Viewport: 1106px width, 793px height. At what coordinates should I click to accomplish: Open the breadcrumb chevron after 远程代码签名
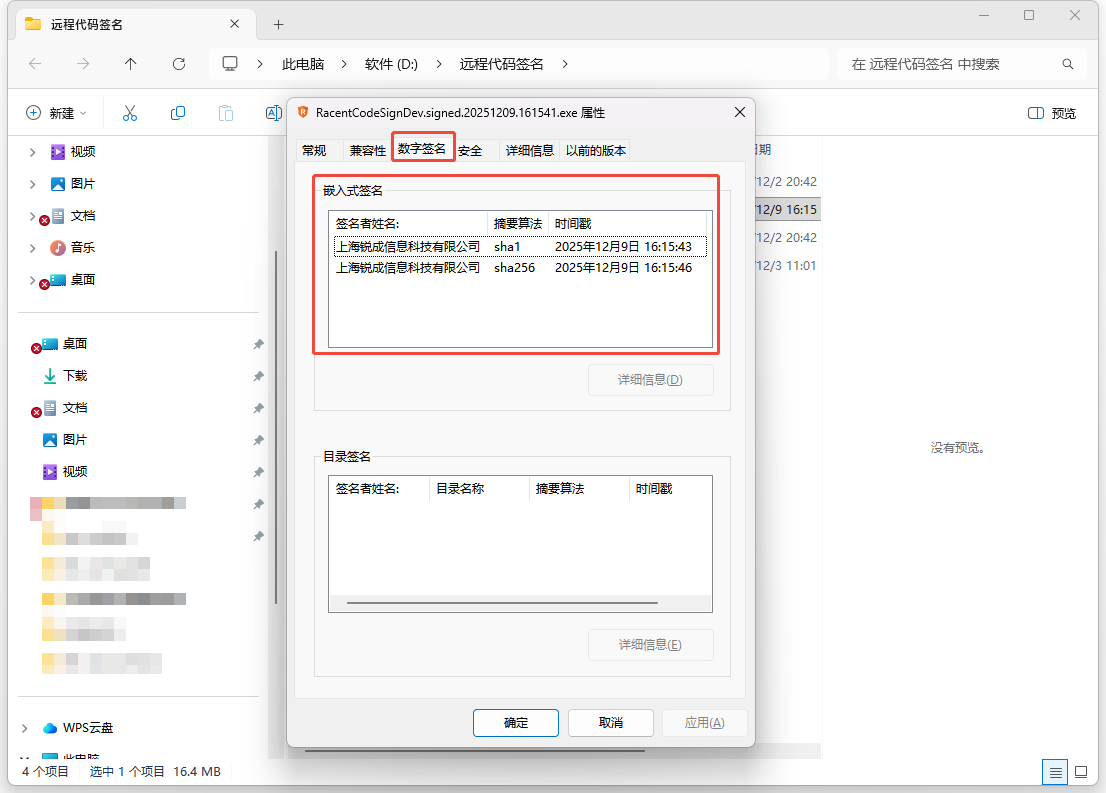(x=564, y=63)
